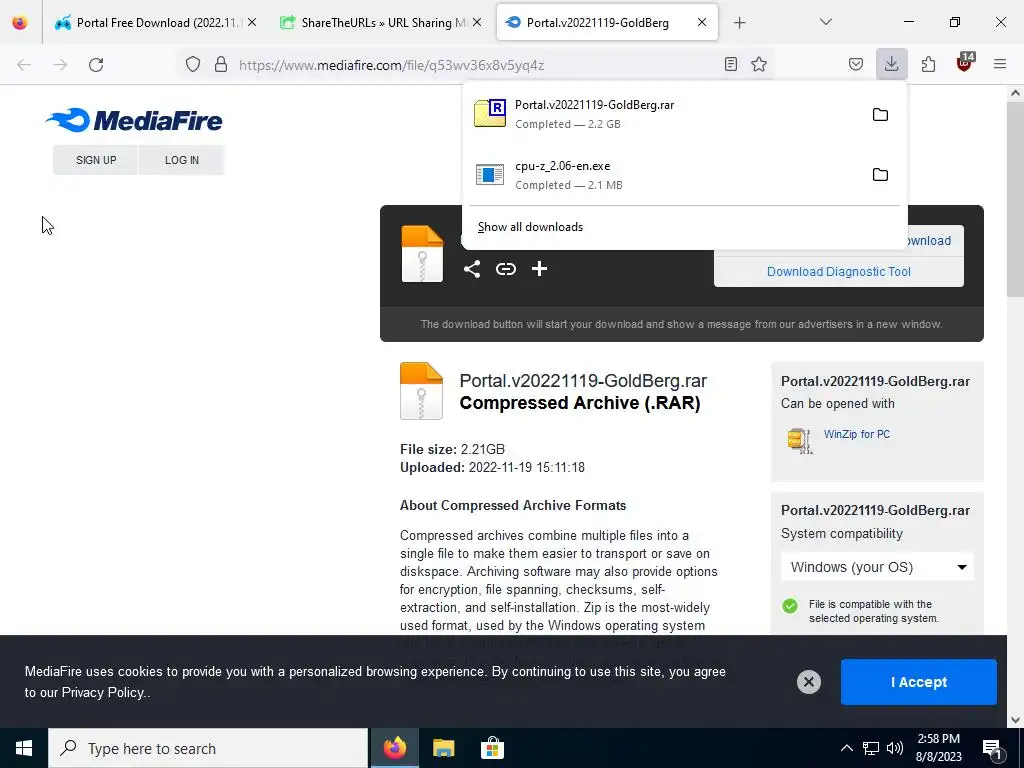Screen dimensions: 1024x768
Task: Open the Windows notification center icon
Action: tap(992, 748)
